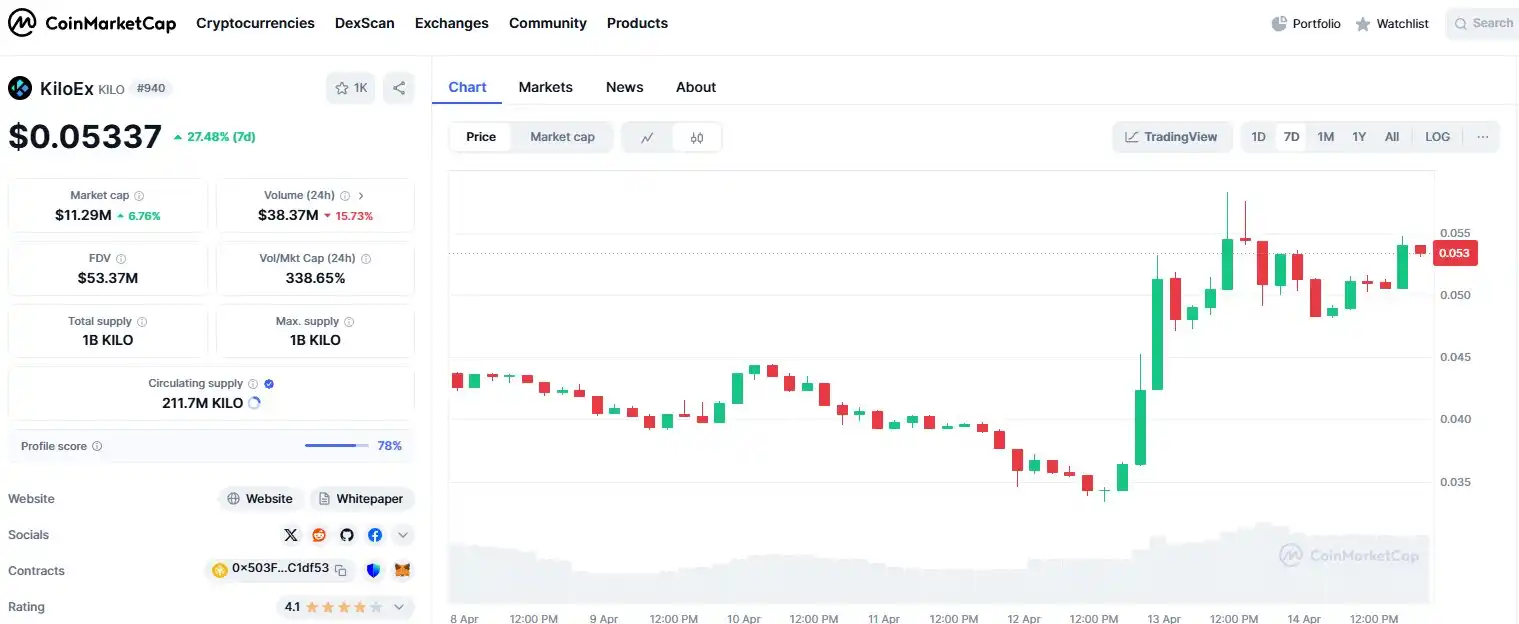Copy the contract address 0x503F...C1df53
Image resolution: width=1519 pixels, height=624 pixels.
(x=341, y=570)
